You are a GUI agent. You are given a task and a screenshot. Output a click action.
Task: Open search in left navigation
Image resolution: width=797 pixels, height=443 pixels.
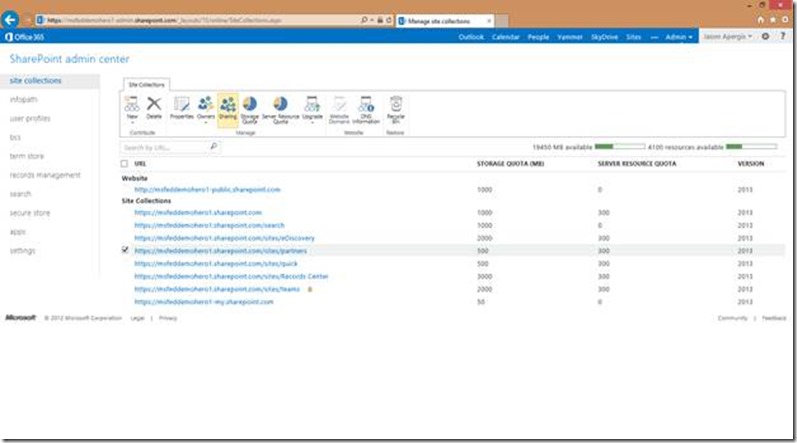20,194
